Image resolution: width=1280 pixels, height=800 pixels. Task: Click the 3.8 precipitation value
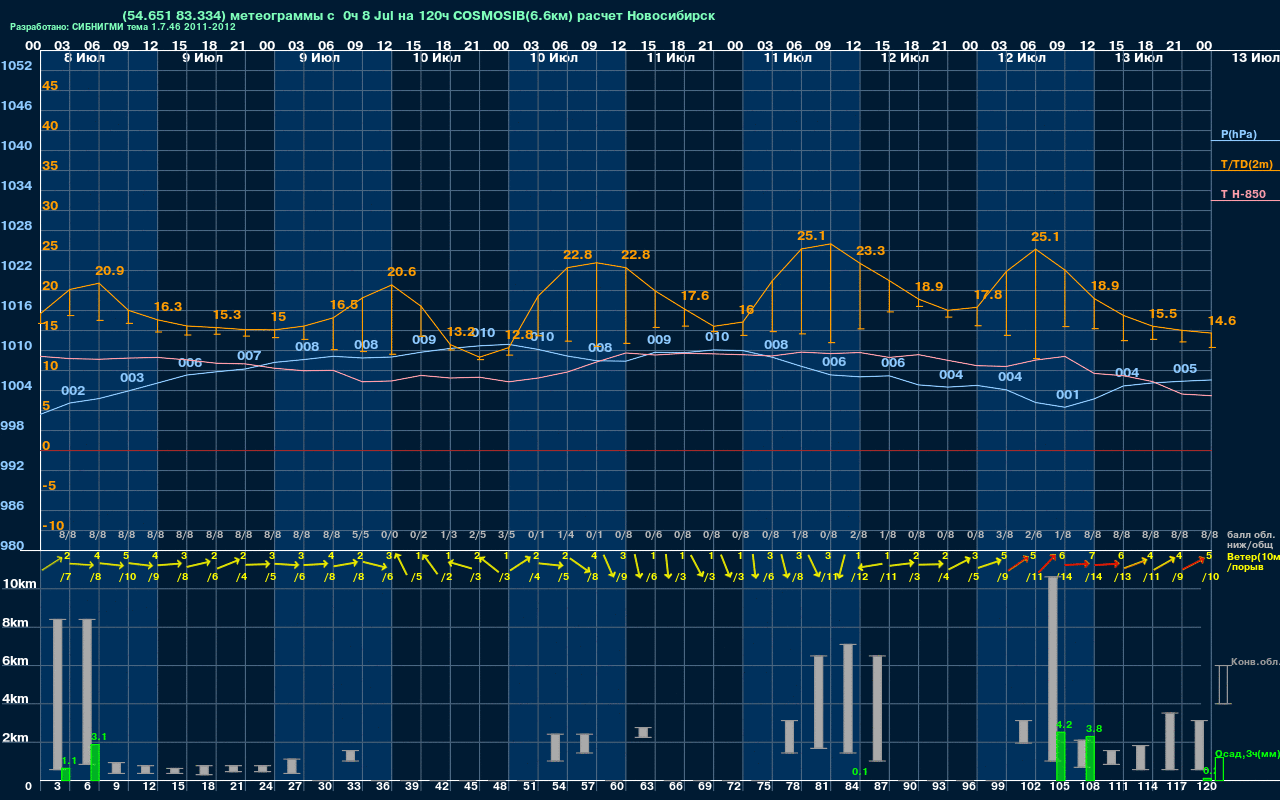[1093, 729]
